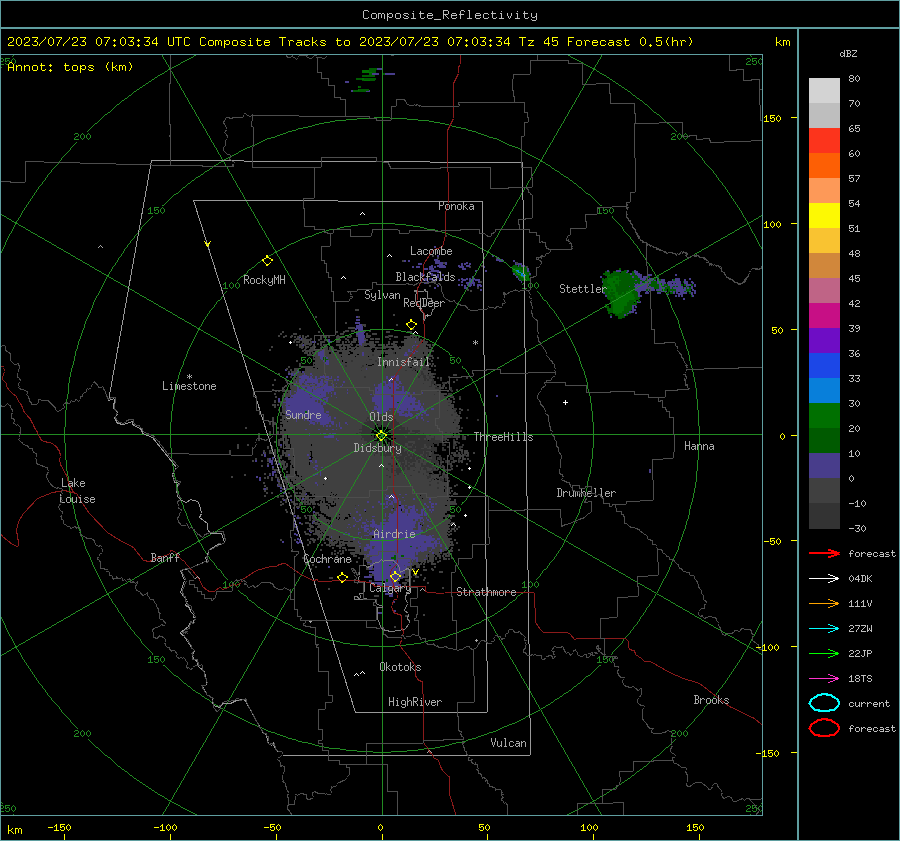Pick the lightest gray 80–70 dBZ swatch
The image size is (900, 841).
click(x=824, y=91)
